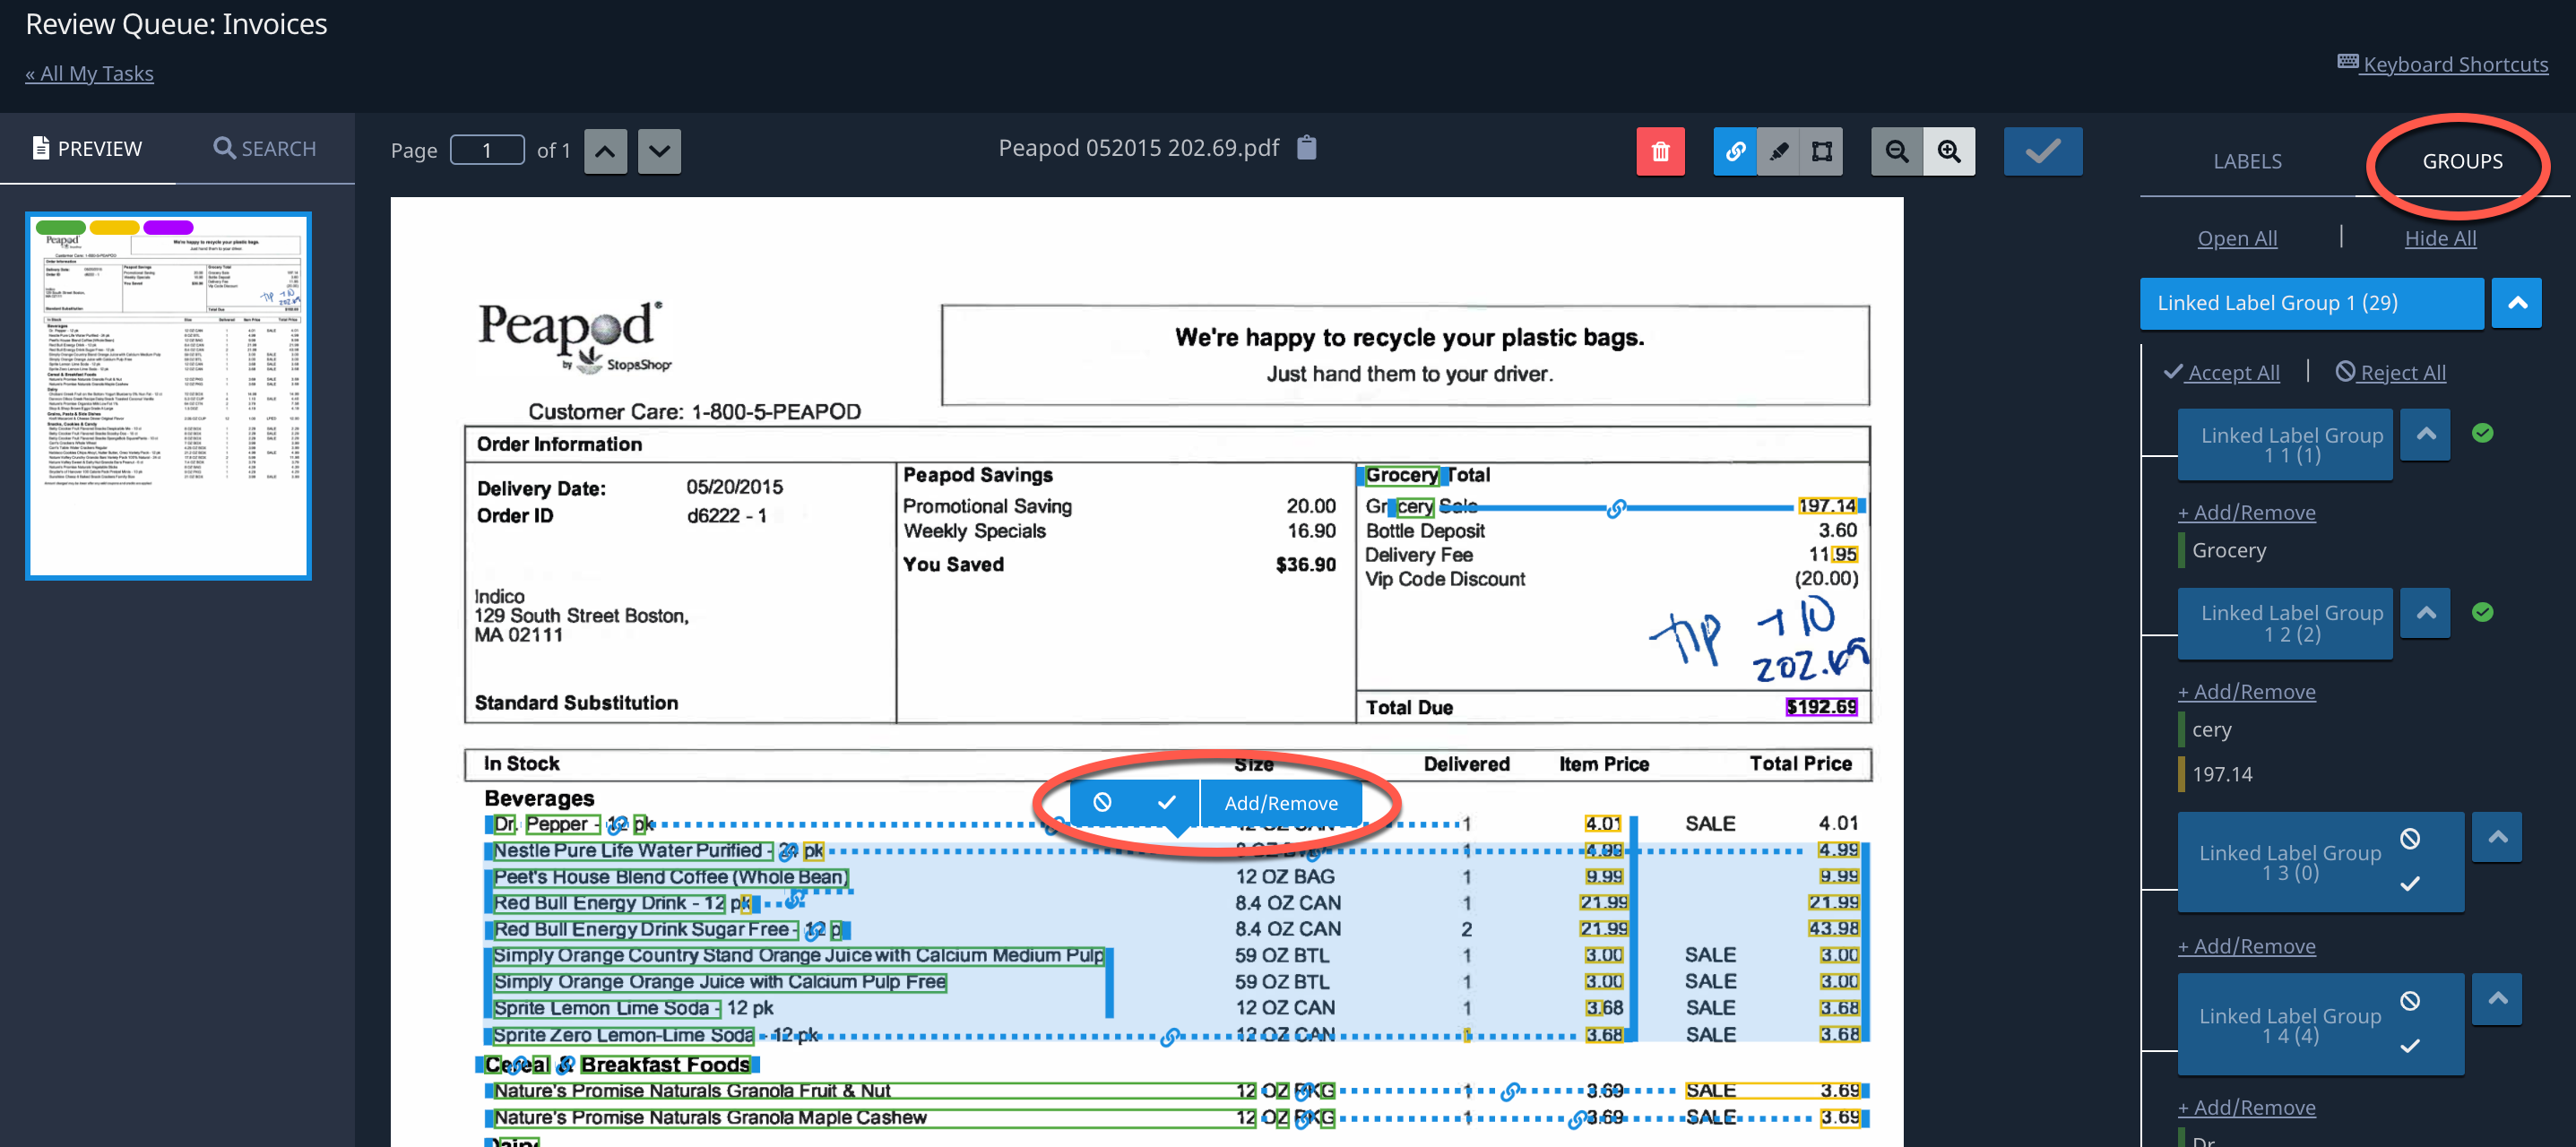Viewport: 2576px width, 1147px height.
Task: Collapse Linked Label Group 1 (29)
Action: point(2517,303)
